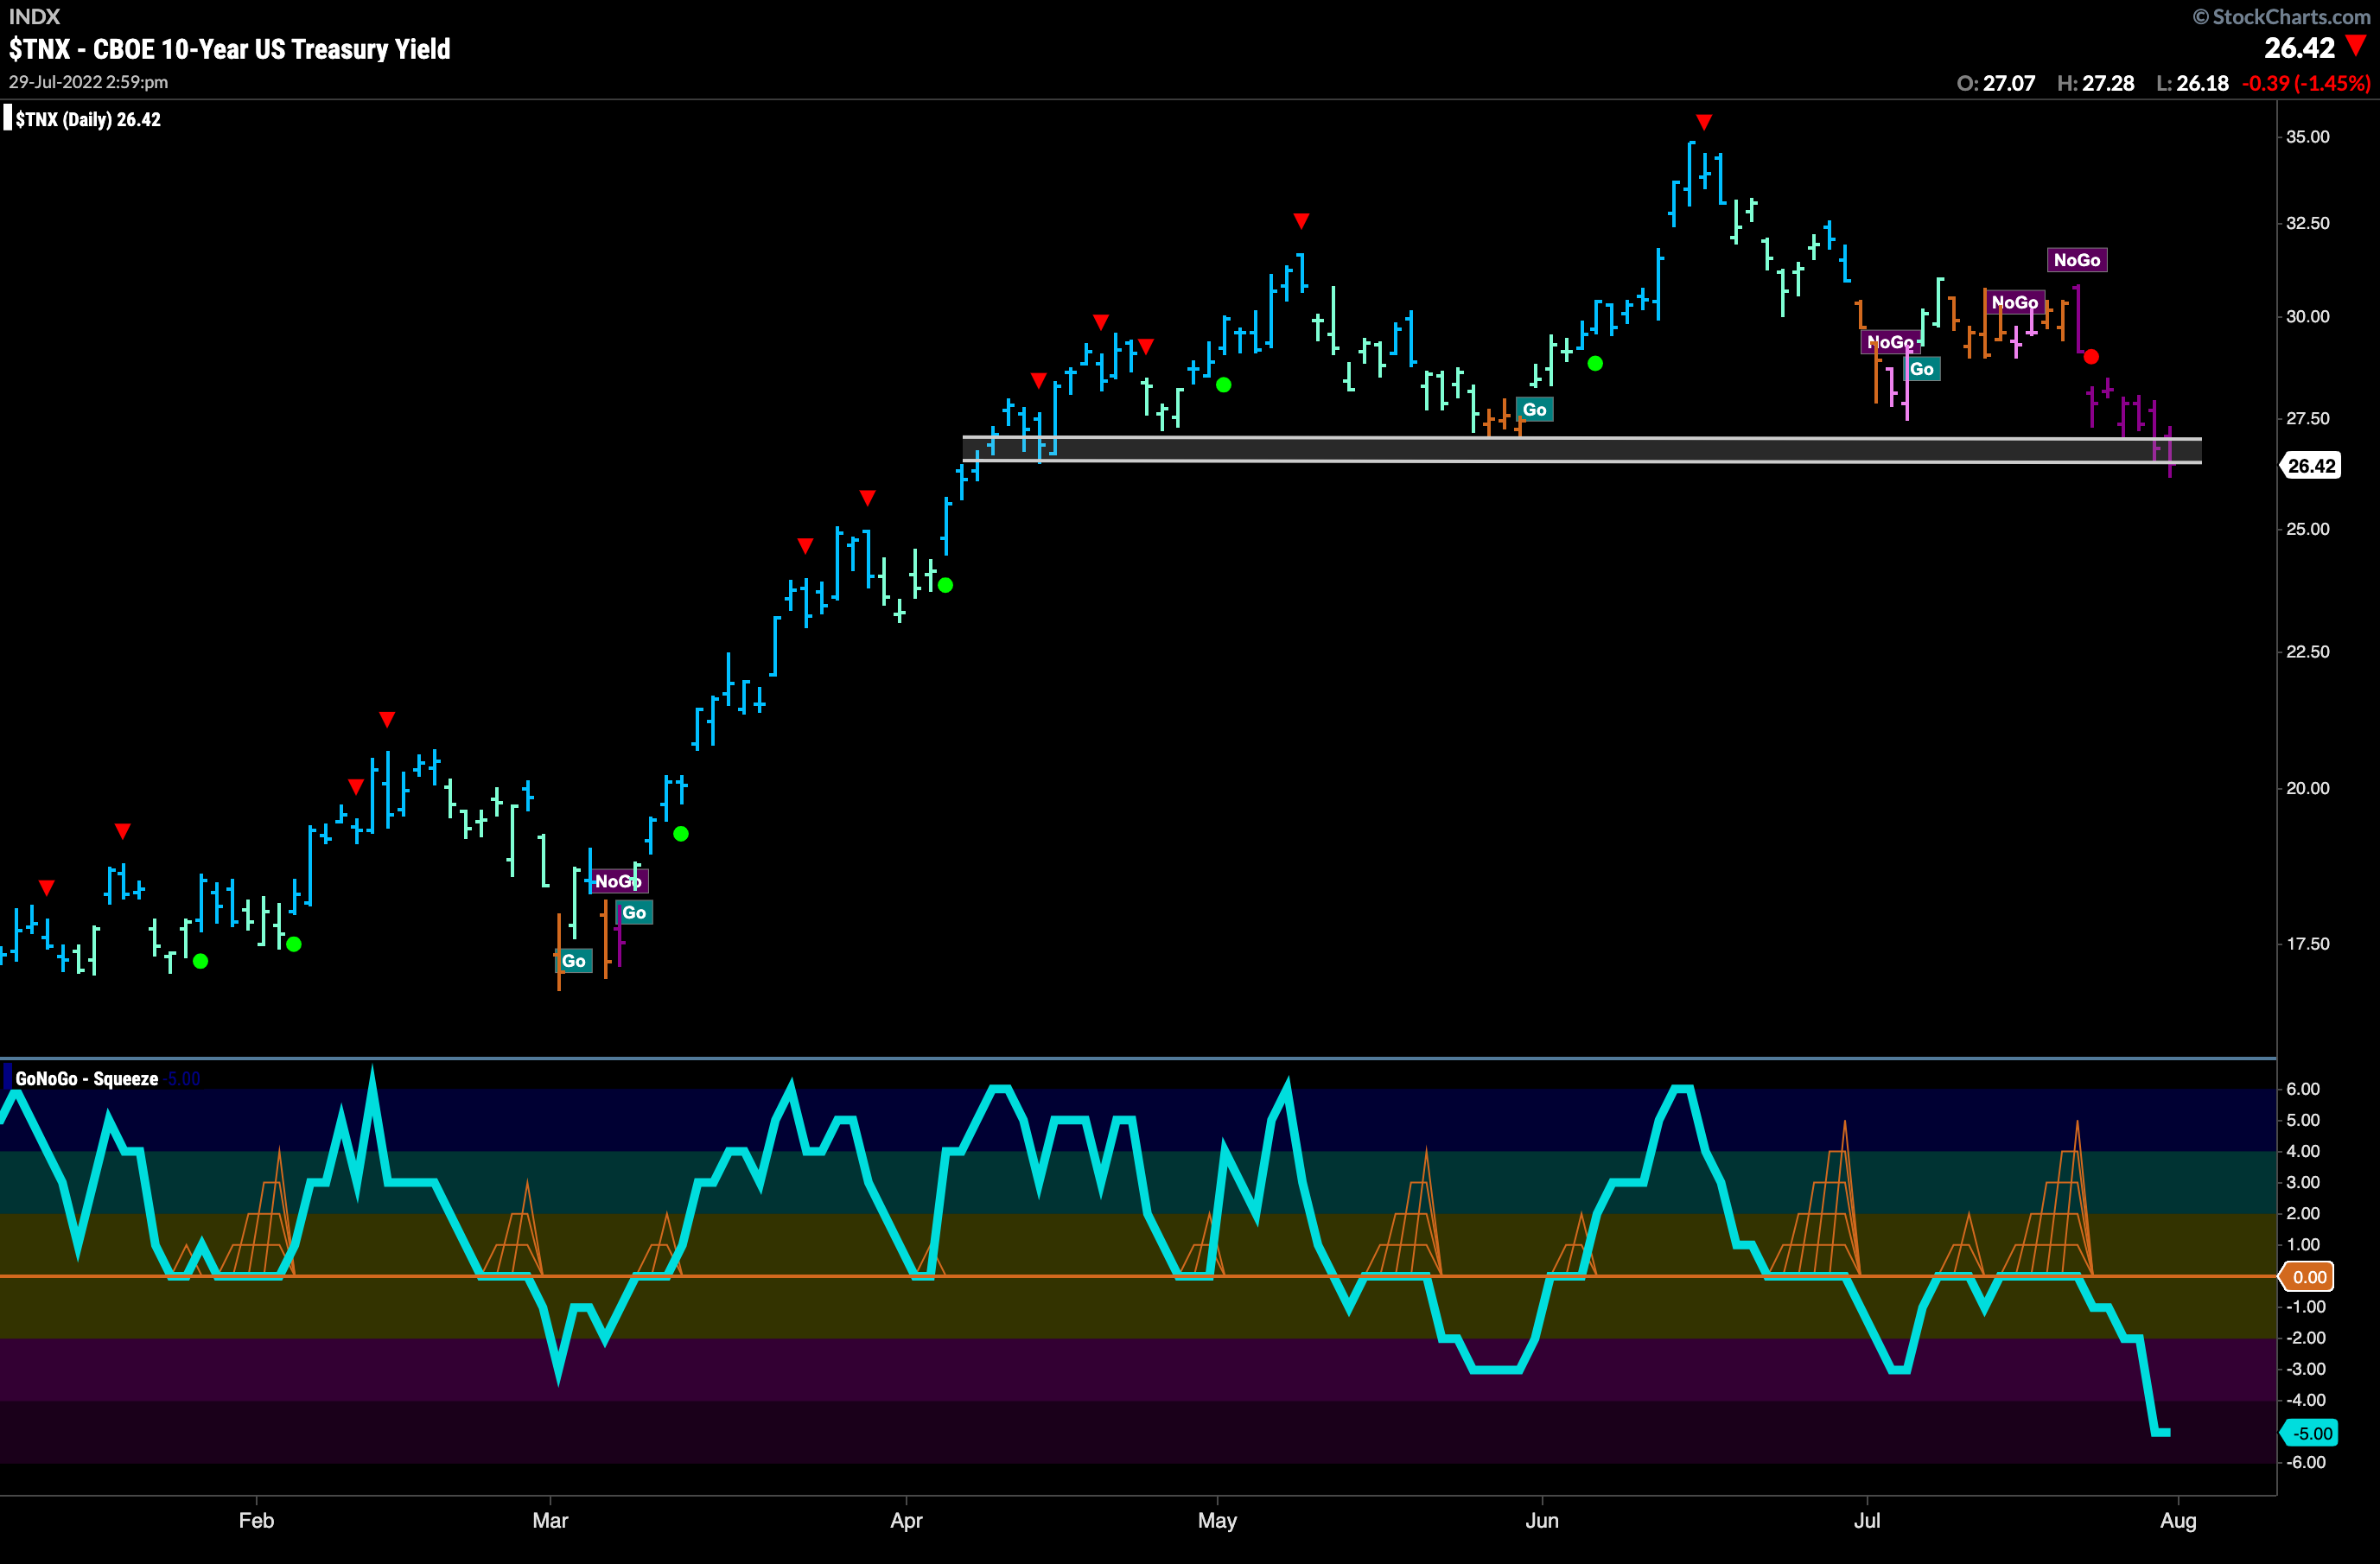2380x1564 pixels.
Task: Click the Aug label on time axis
Action: point(2178,1520)
